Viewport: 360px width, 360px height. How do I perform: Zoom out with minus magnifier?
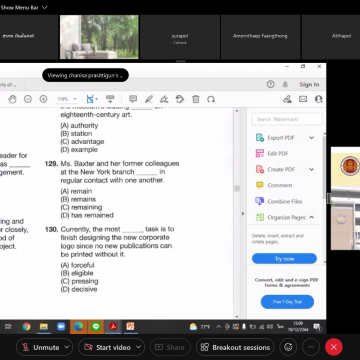pos(28,99)
